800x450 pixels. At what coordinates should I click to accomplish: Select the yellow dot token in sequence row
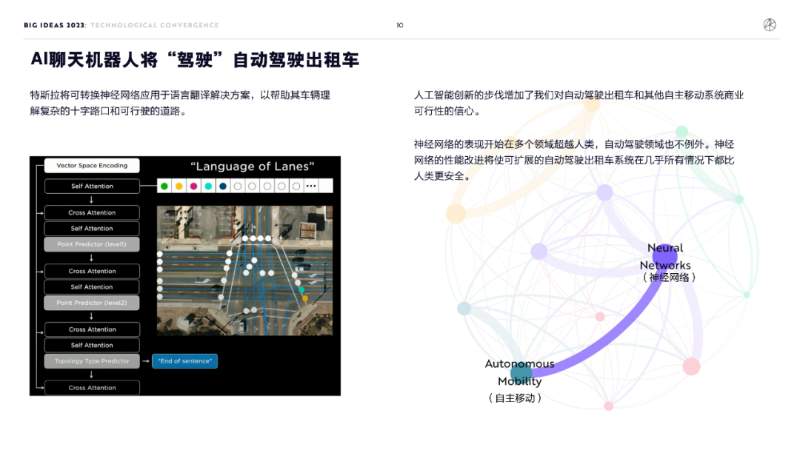point(179,186)
